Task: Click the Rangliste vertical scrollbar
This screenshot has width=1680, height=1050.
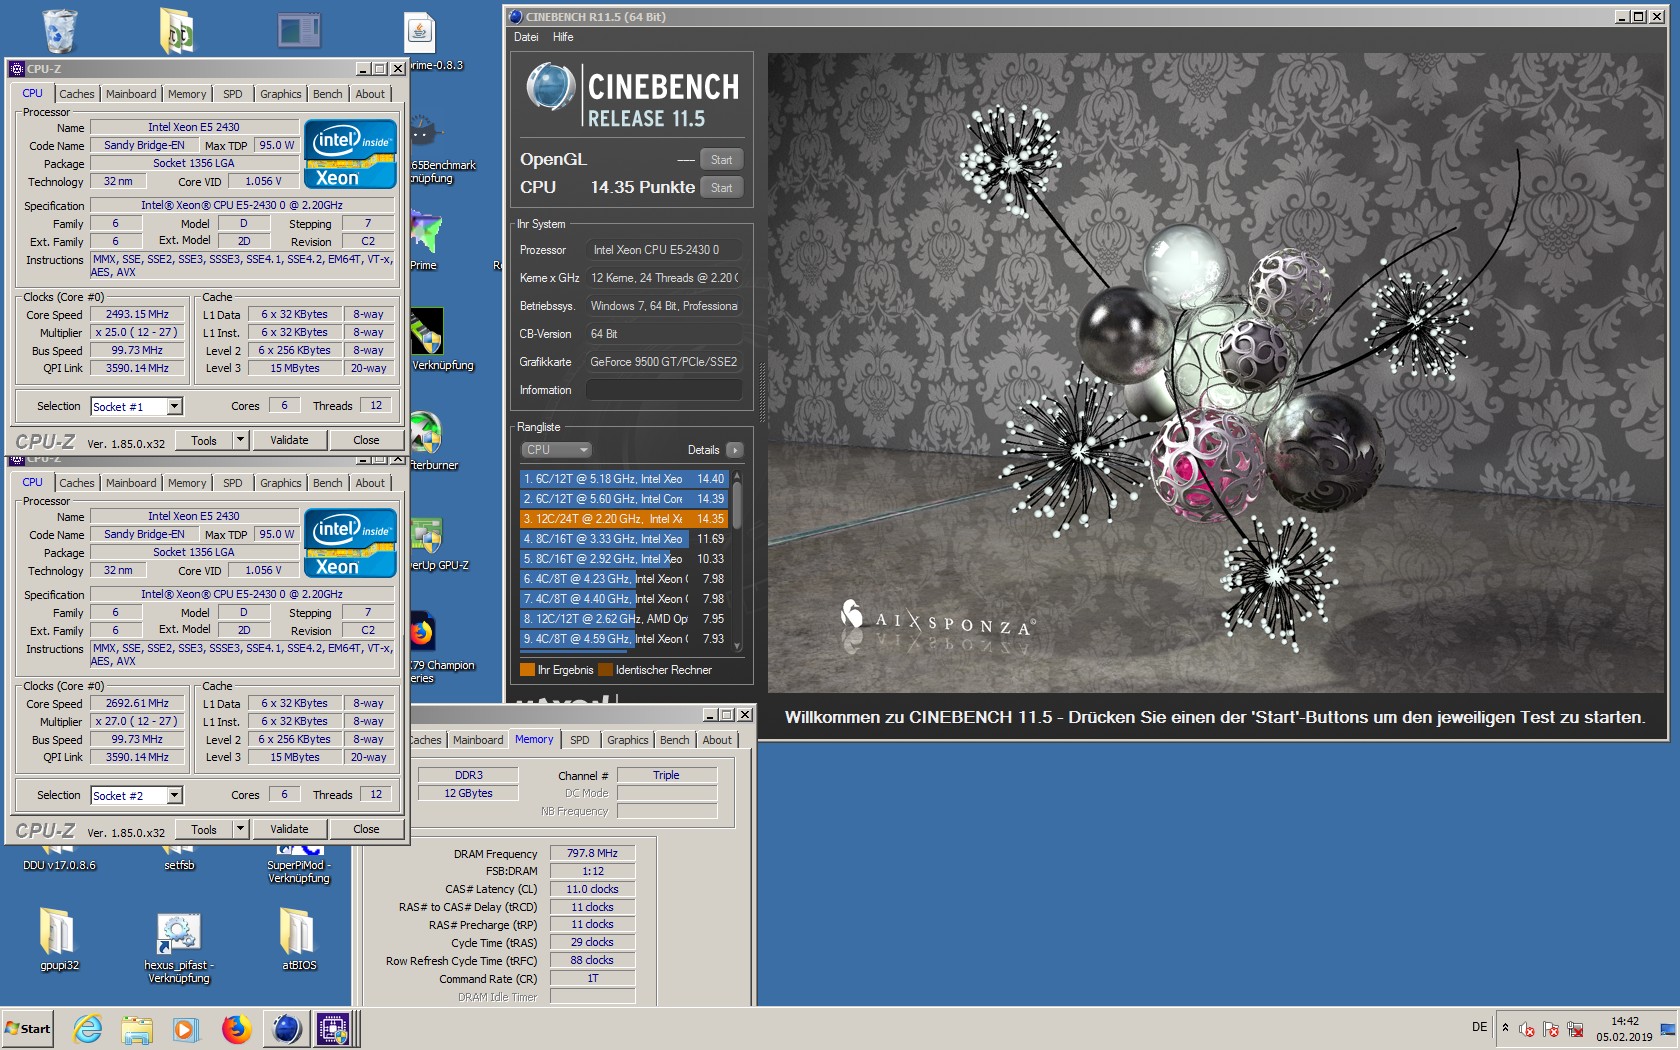Action: click(x=737, y=560)
